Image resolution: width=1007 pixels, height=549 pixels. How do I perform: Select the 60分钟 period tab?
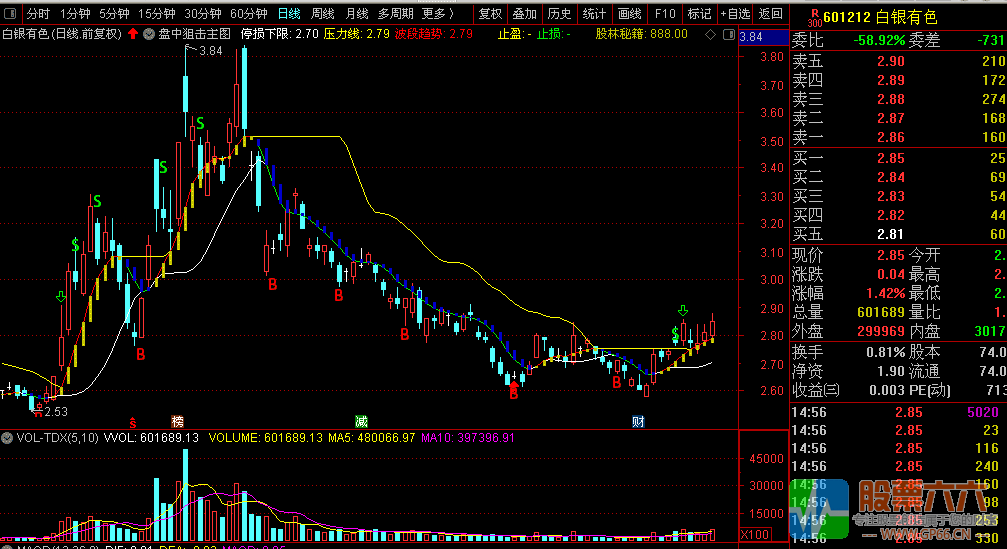click(x=249, y=13)
